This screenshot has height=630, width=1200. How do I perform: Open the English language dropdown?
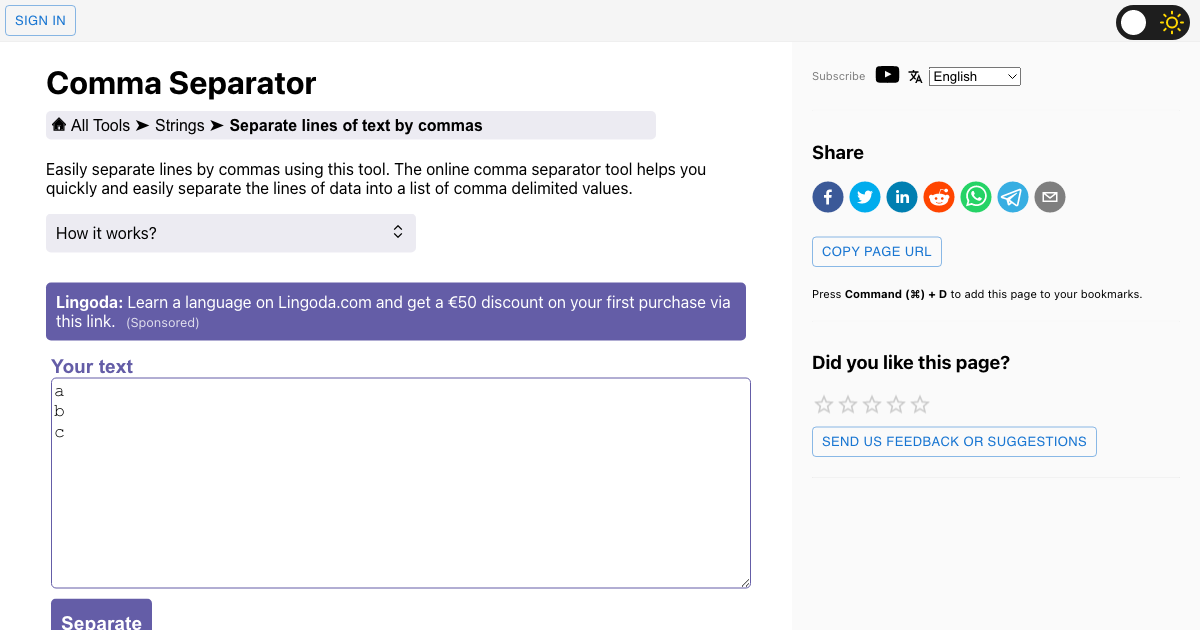click(975, 76)
